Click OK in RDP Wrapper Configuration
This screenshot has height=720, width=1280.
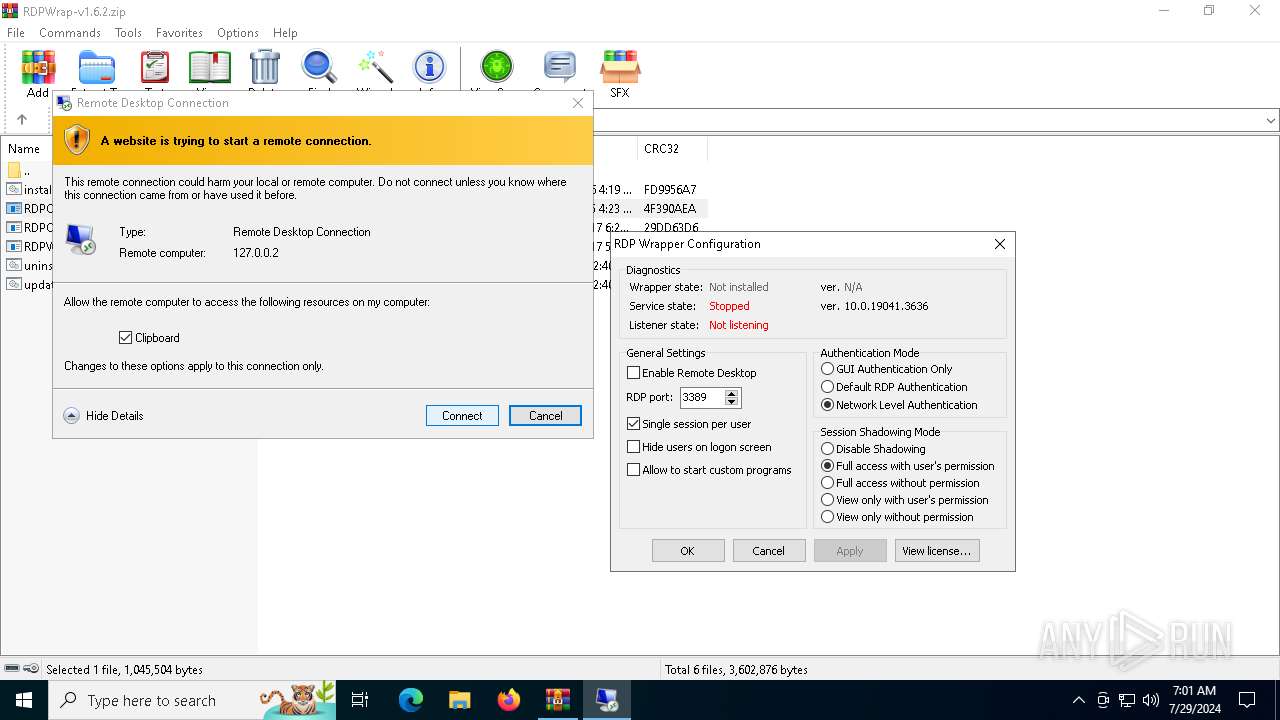687,551
